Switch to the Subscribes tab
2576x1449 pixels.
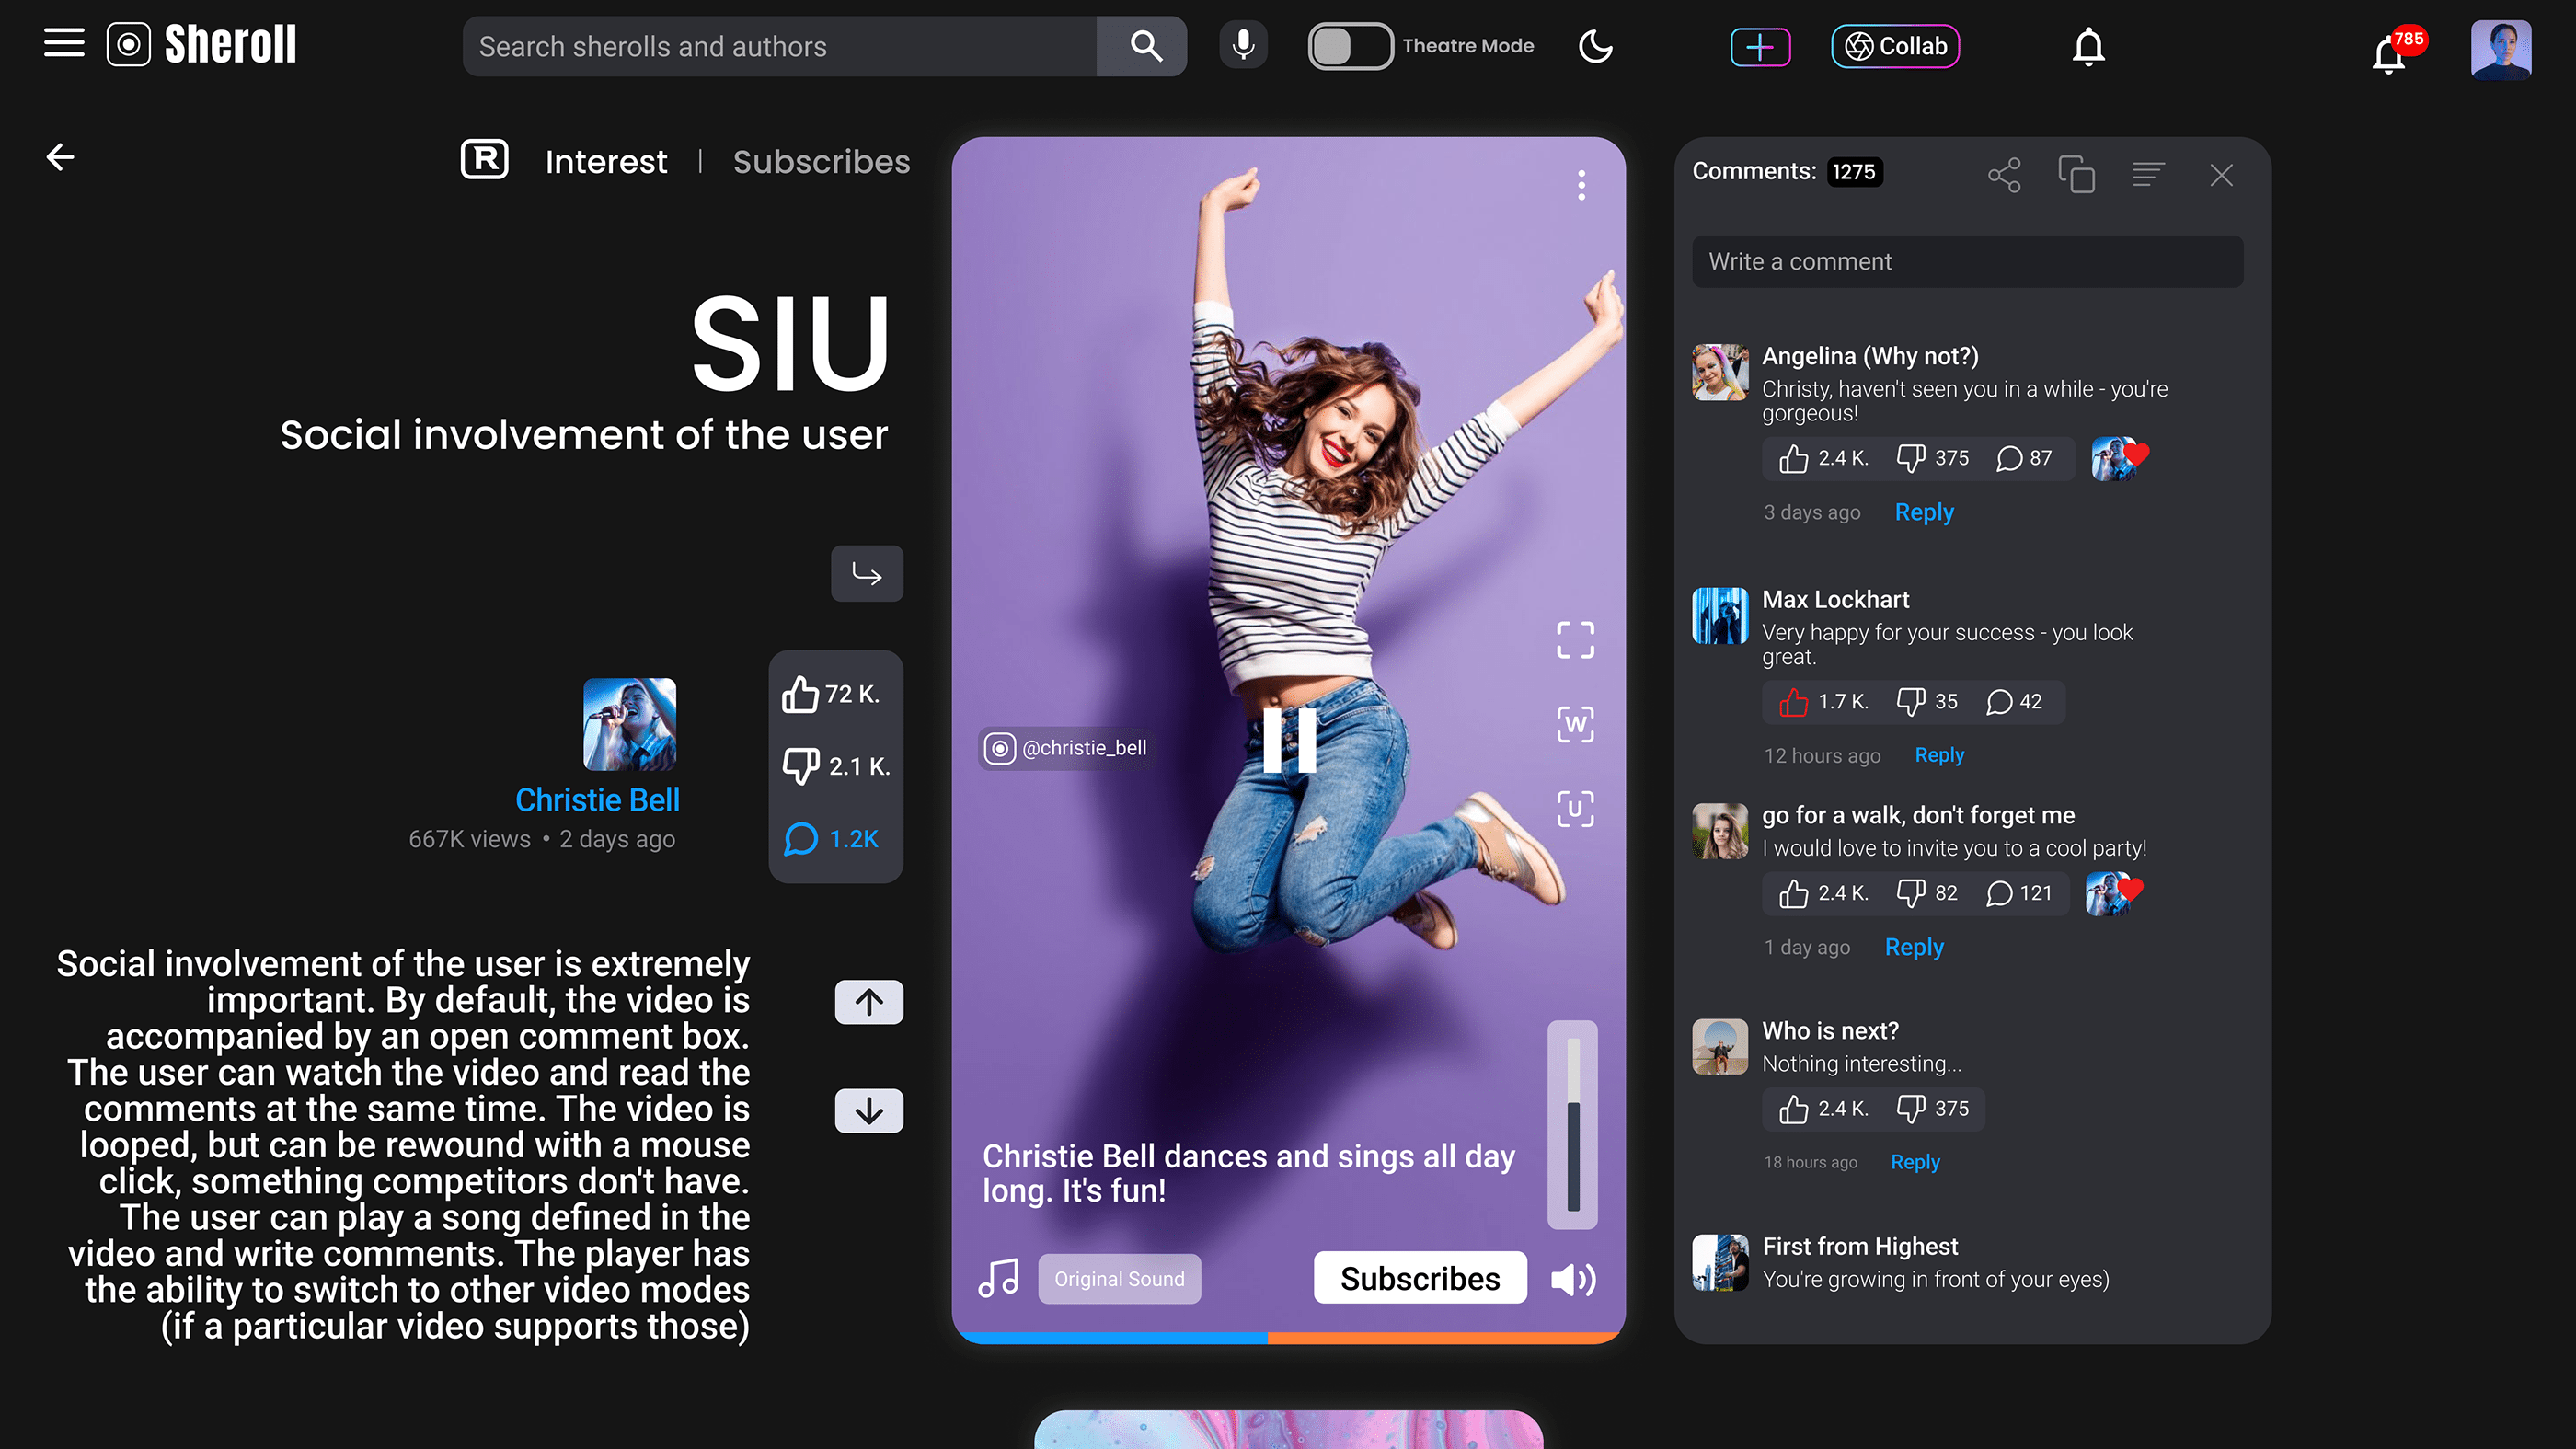[821, 162]
